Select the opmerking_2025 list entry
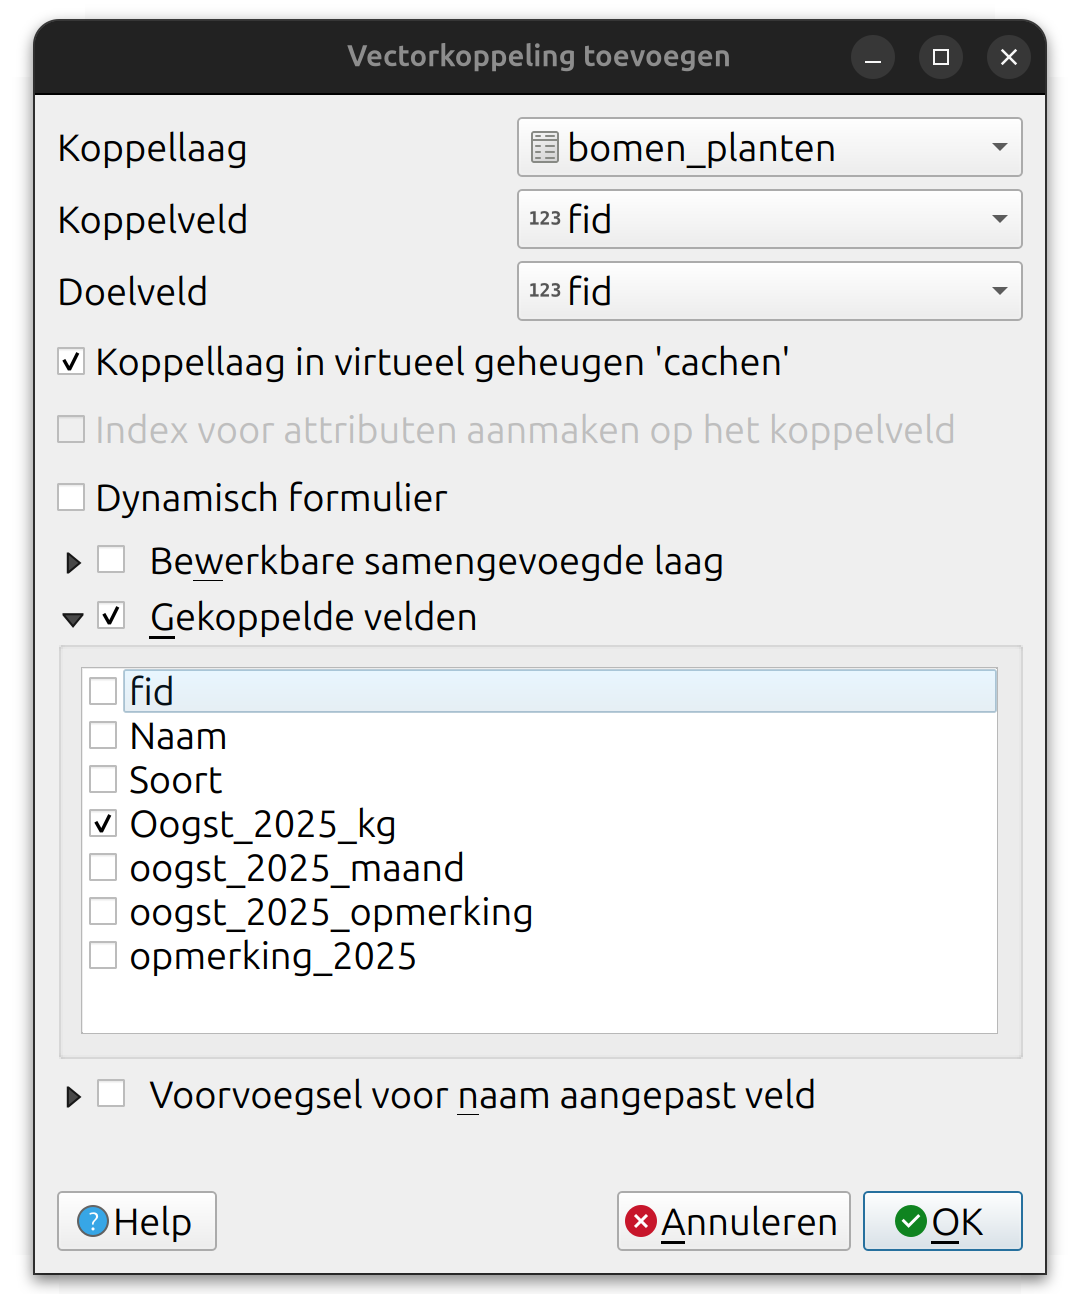Screen dimensions: 1069x1294 coord(272,956)
